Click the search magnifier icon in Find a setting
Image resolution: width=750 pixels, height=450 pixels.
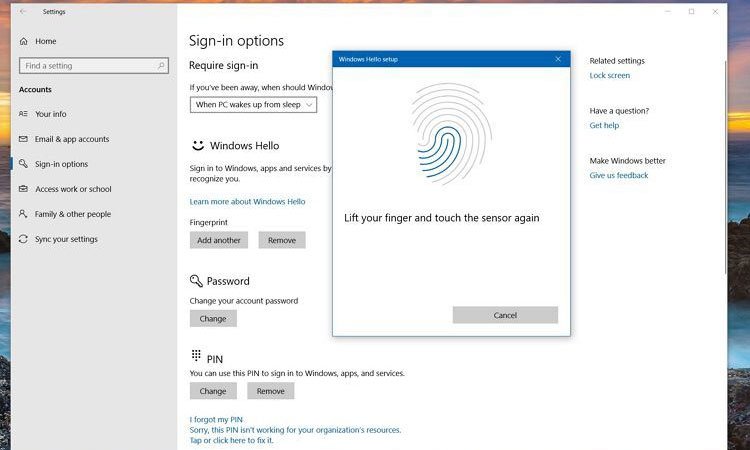[x=161, y=66]
